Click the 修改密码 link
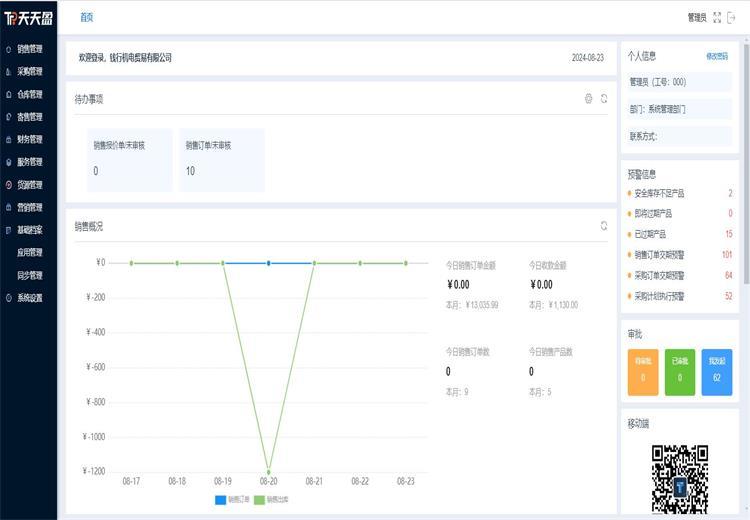 pos(717,56)
